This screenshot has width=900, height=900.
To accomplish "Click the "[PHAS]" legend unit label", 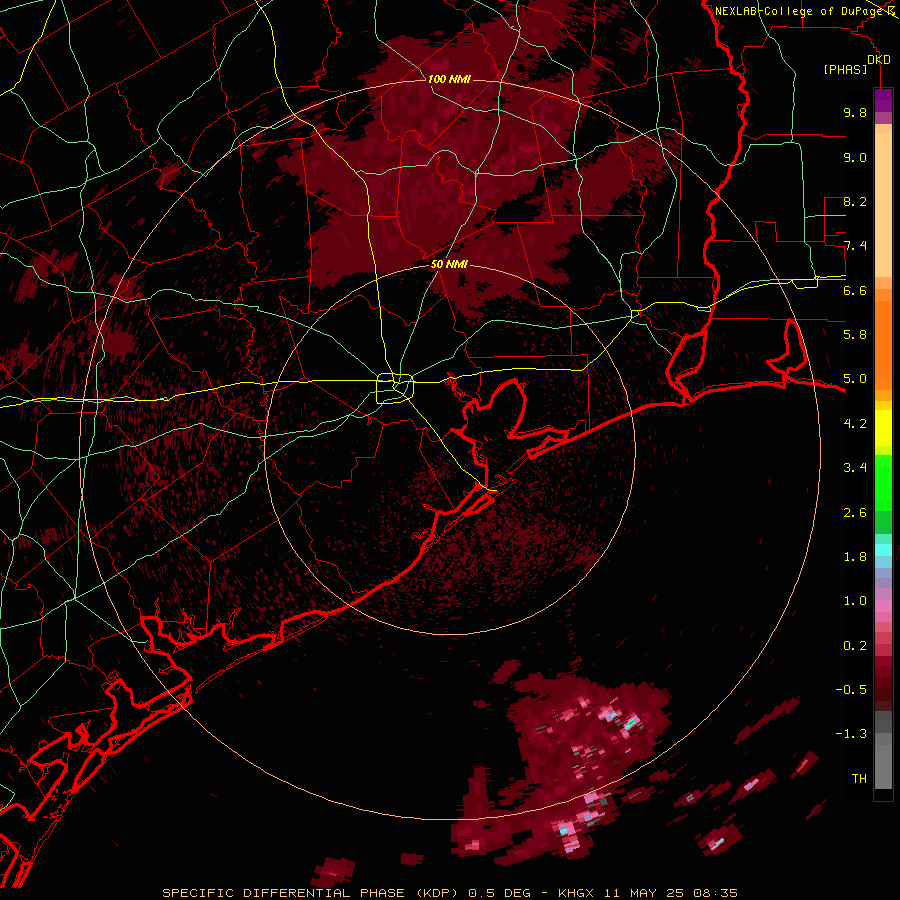I will pos(845,70).
